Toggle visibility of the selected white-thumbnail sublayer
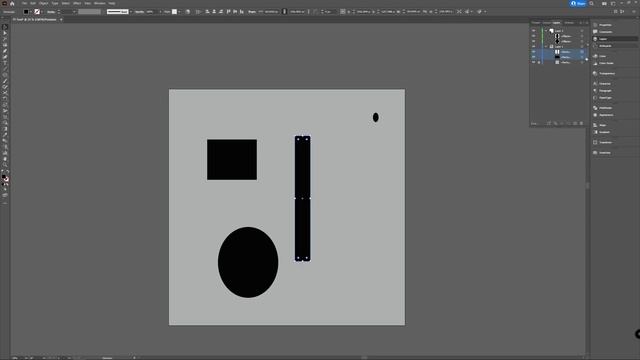 (533, 52)
